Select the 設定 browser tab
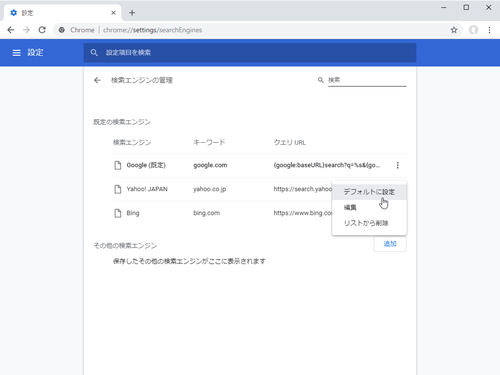 point(62,13)
